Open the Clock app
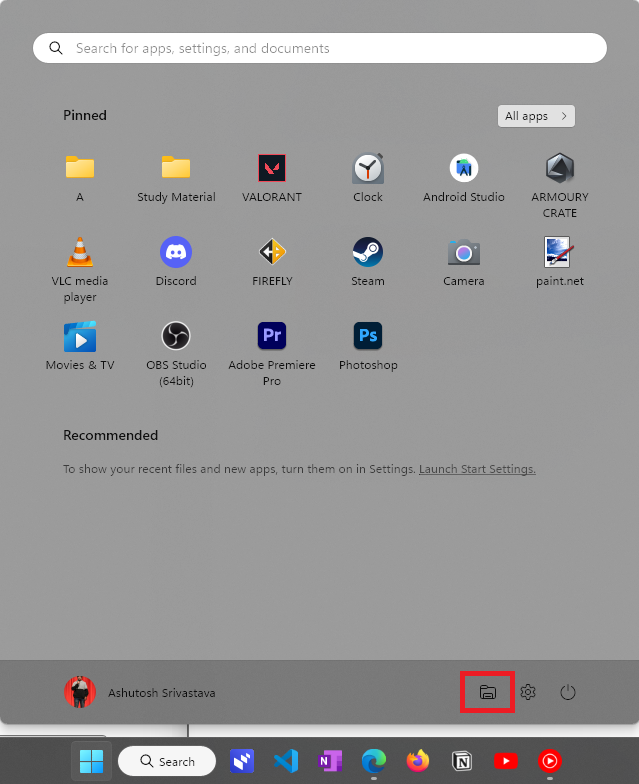Screen dimensions: 639x784 click(x=368, y=178)
